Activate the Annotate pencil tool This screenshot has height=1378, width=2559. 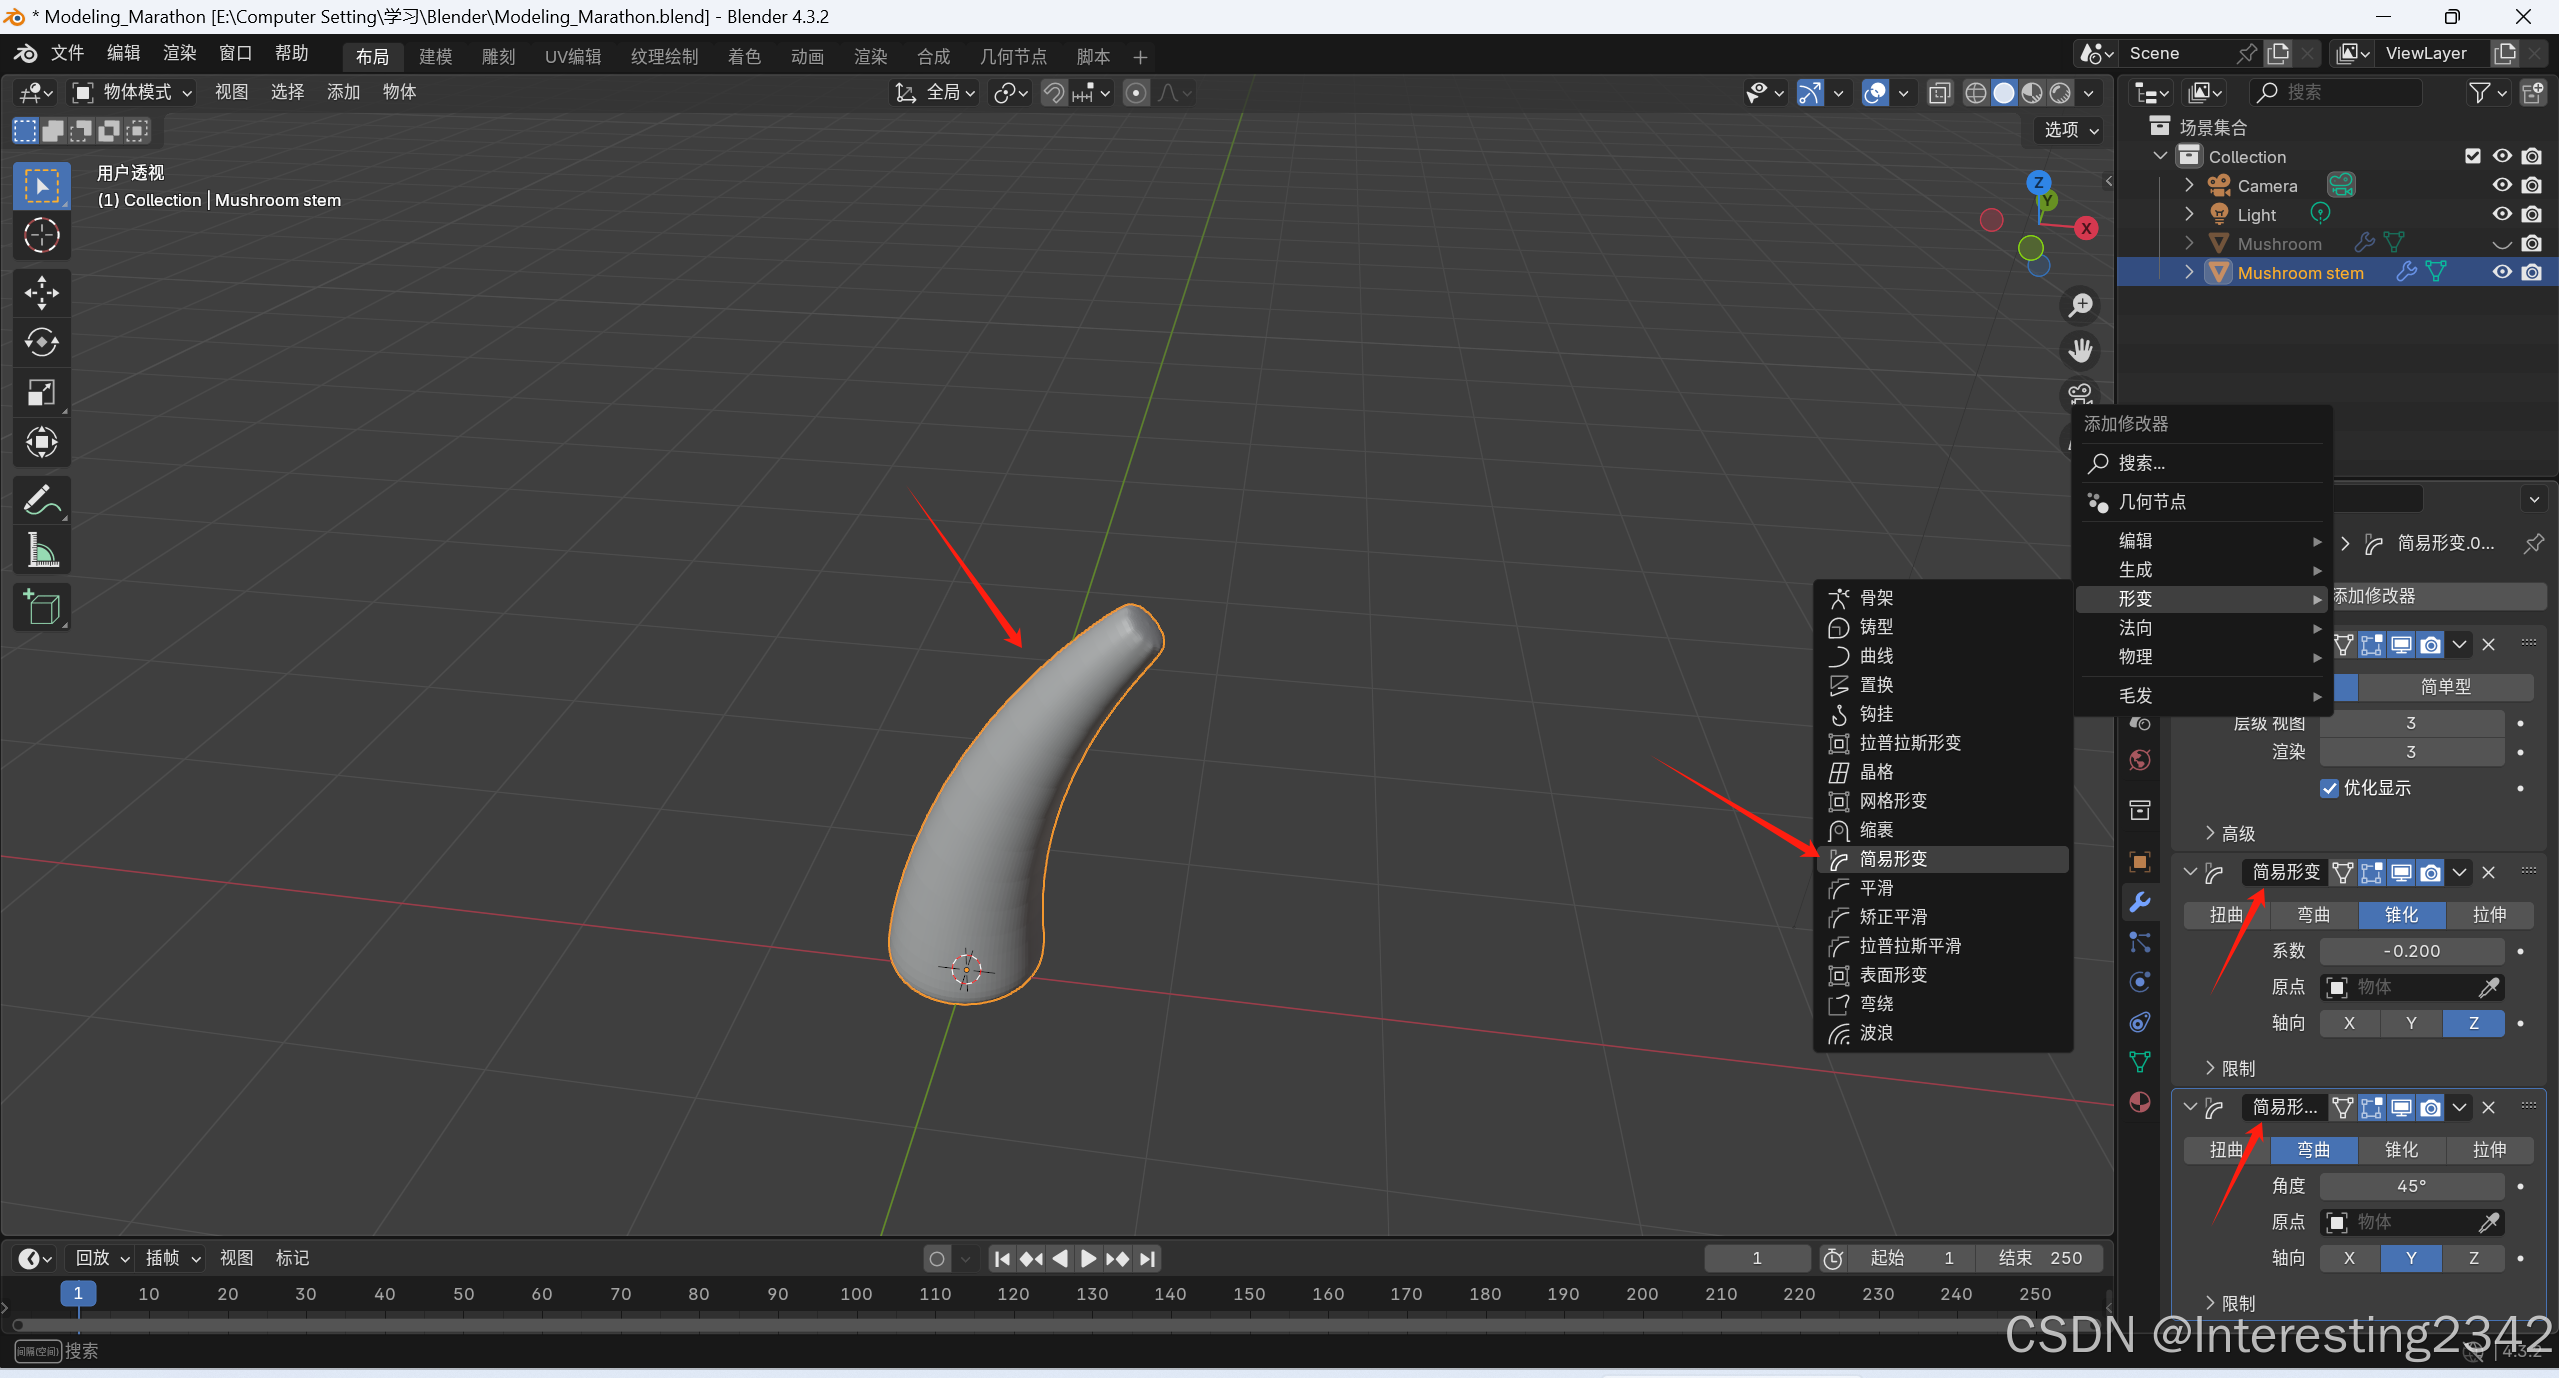(41, 500)
